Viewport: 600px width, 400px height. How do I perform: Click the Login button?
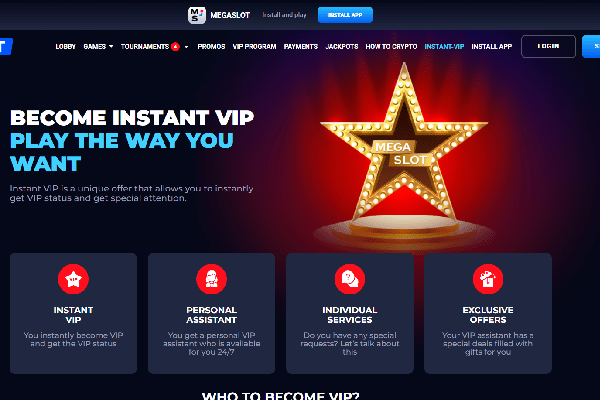click(x=548, y=46)
